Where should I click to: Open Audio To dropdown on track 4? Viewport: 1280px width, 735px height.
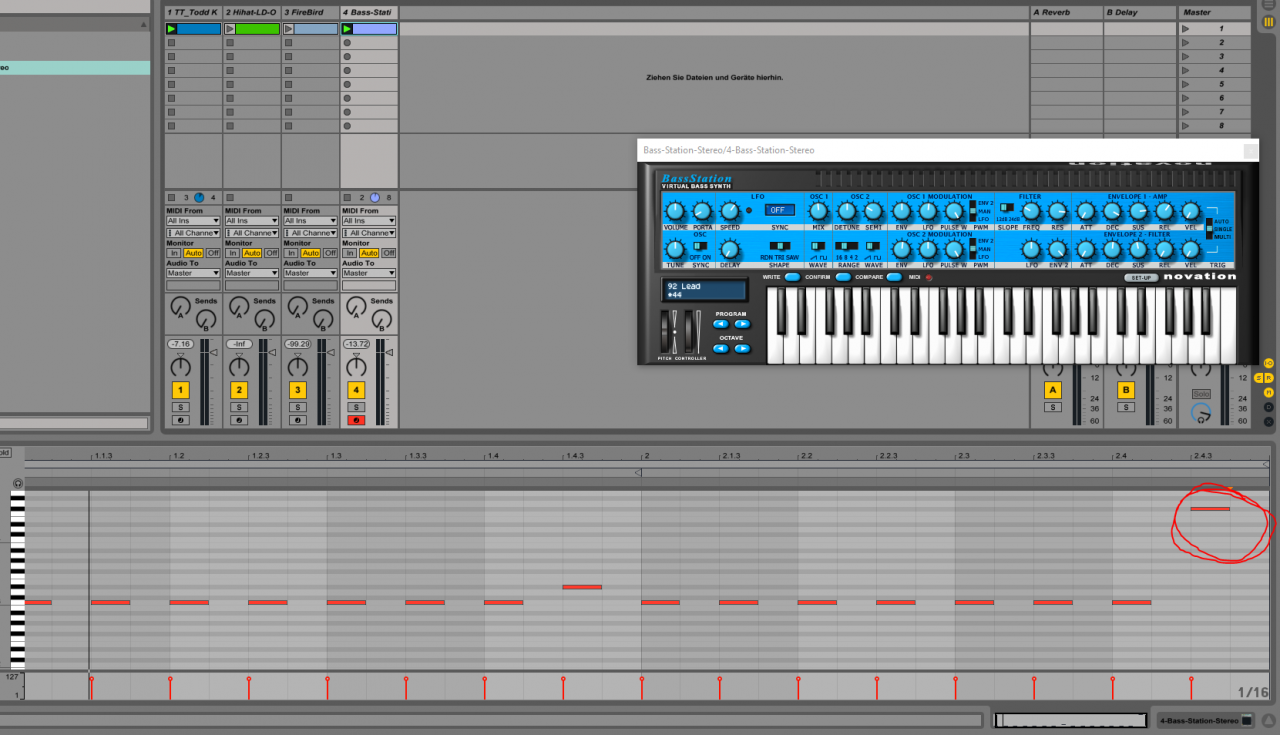click(369, 273)
